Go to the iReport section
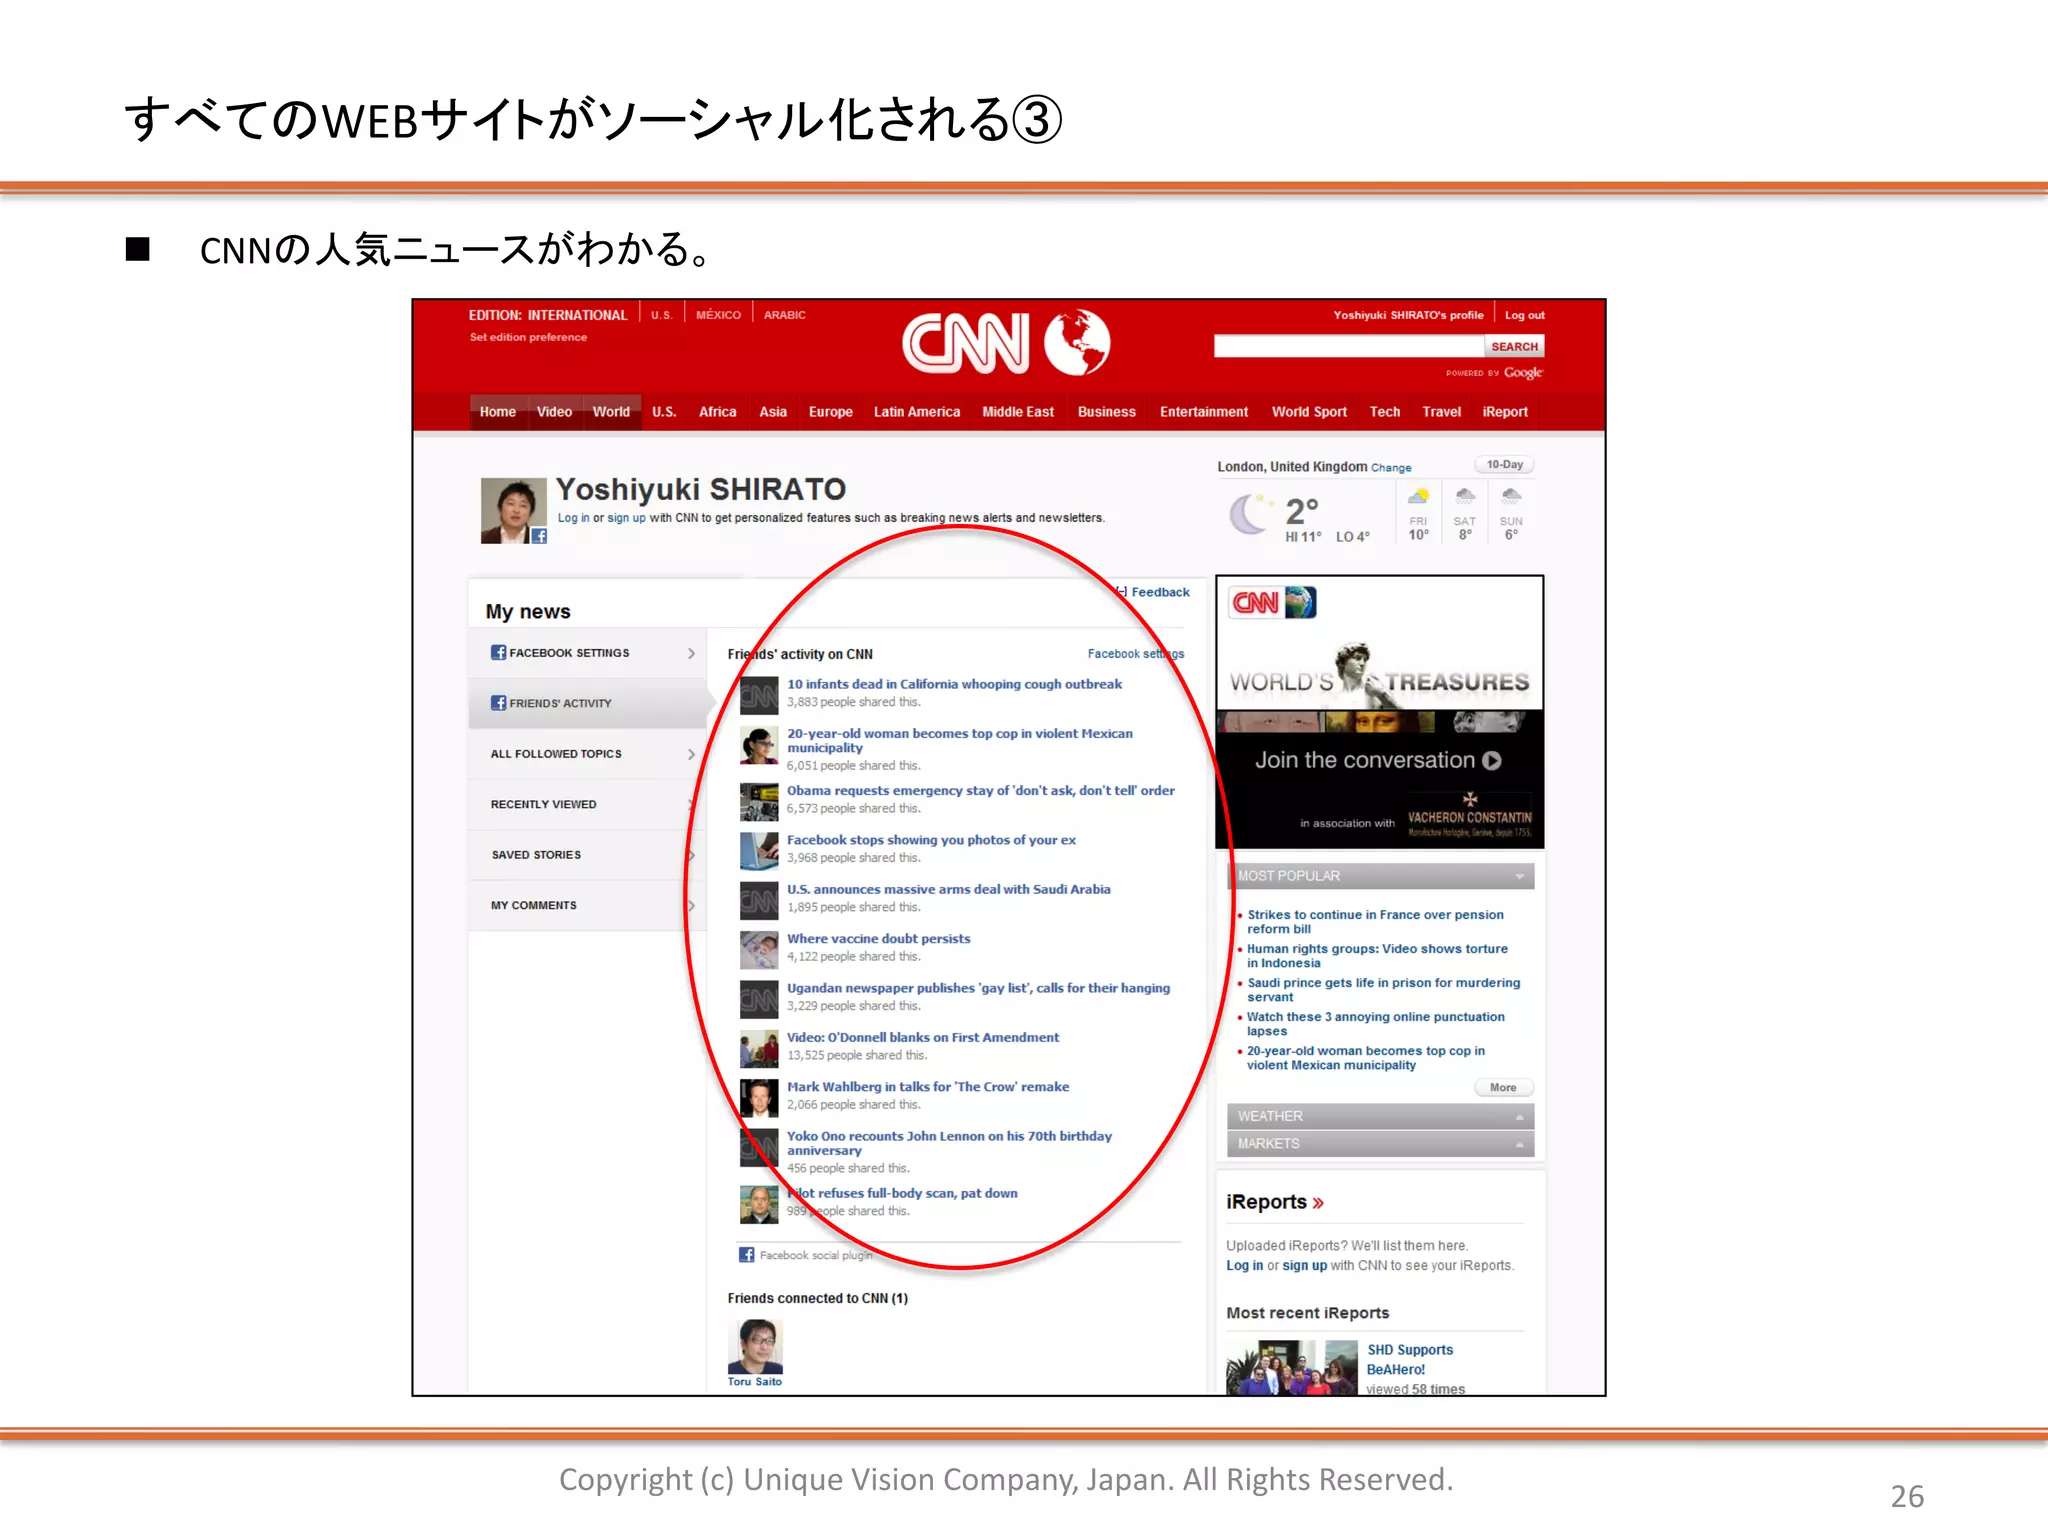 pyautogui.click(x=1505, y=412)
